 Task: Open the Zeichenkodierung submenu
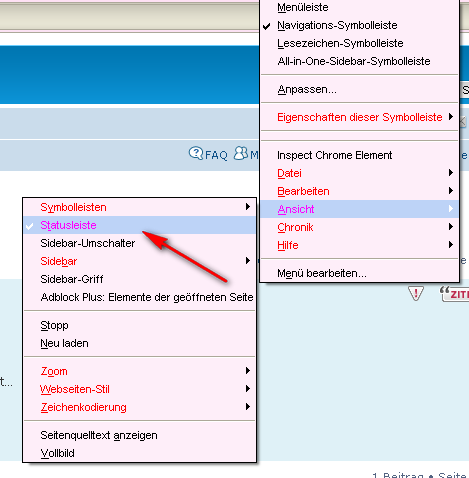(139, 407)
